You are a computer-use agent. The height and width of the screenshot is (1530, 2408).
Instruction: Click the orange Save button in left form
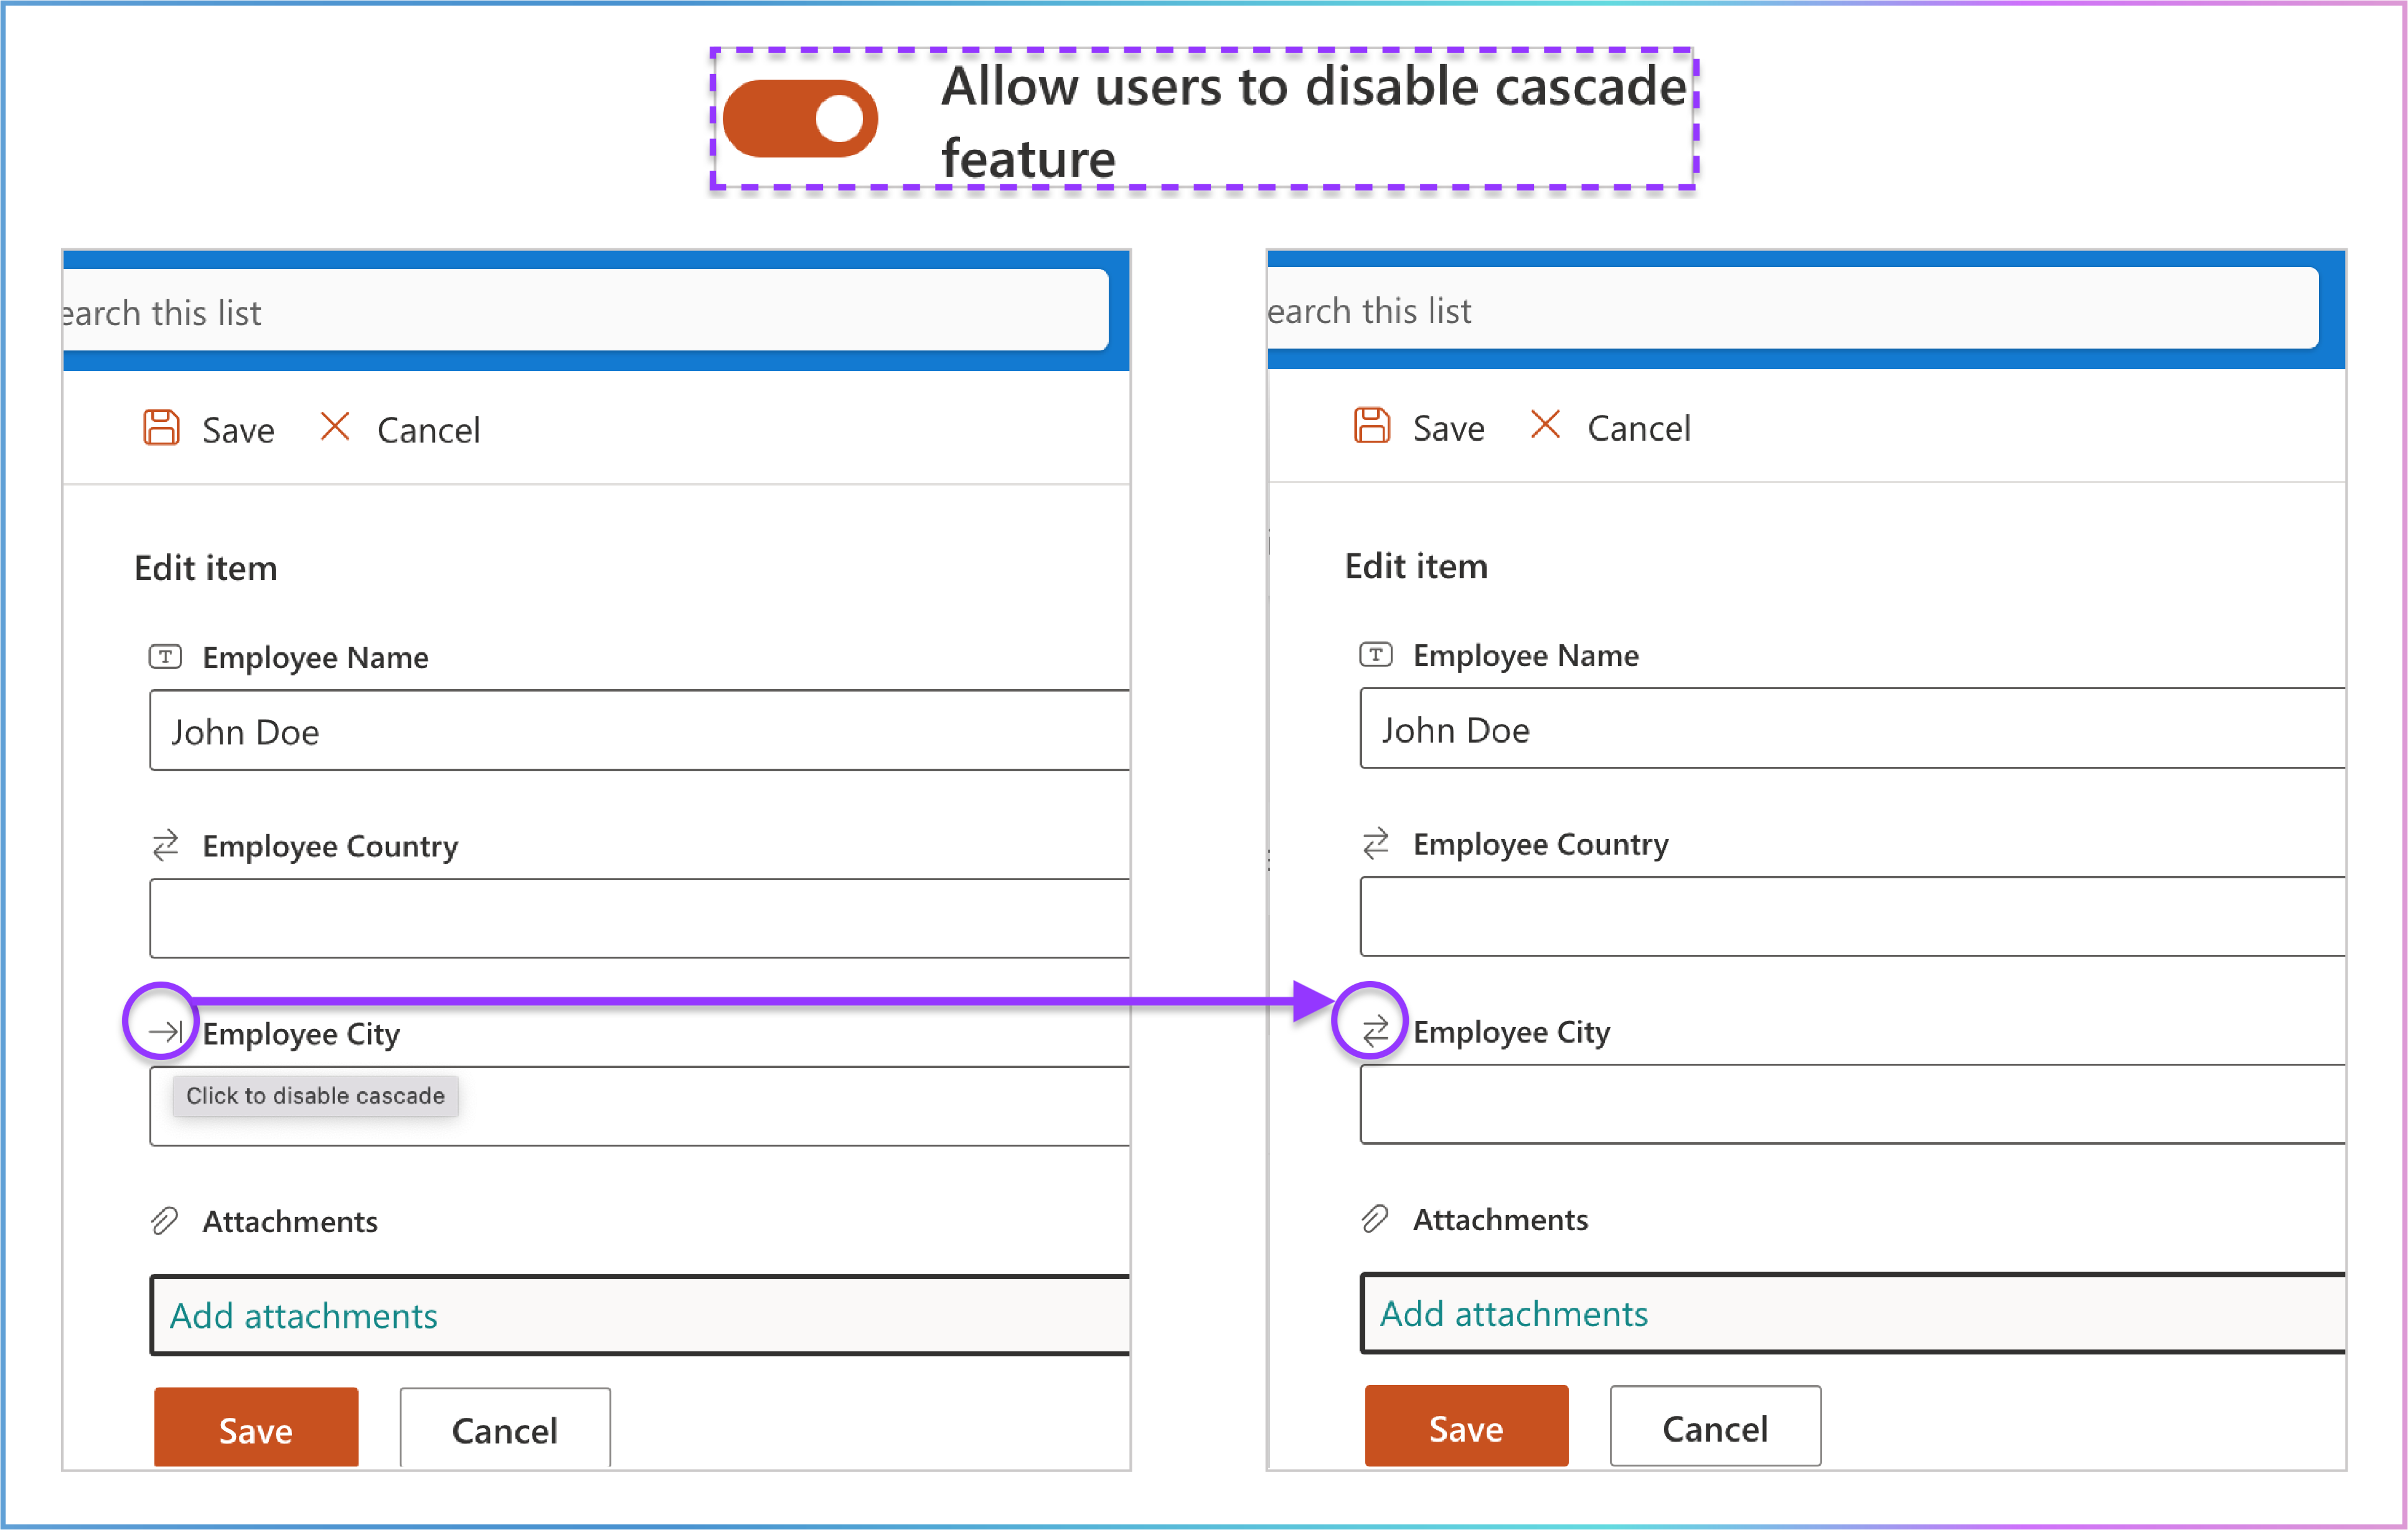point(256,1428)
